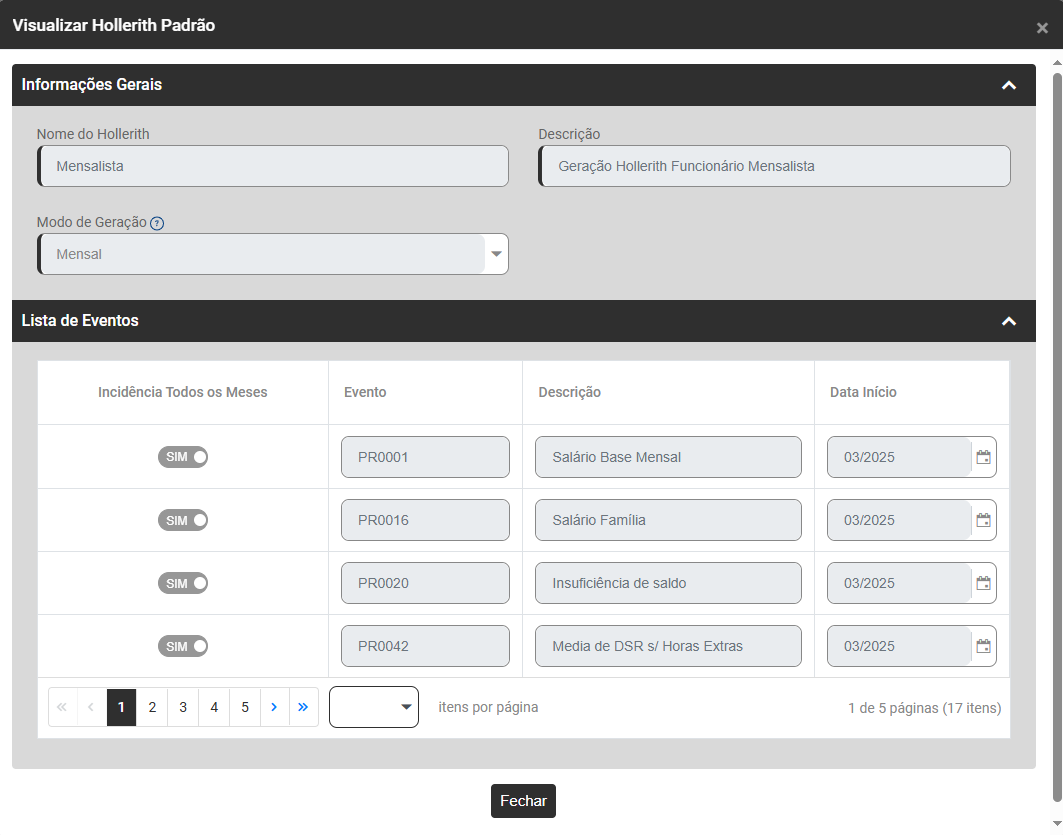Toggle SIM switch for event PR0042

tap(183, 646)
